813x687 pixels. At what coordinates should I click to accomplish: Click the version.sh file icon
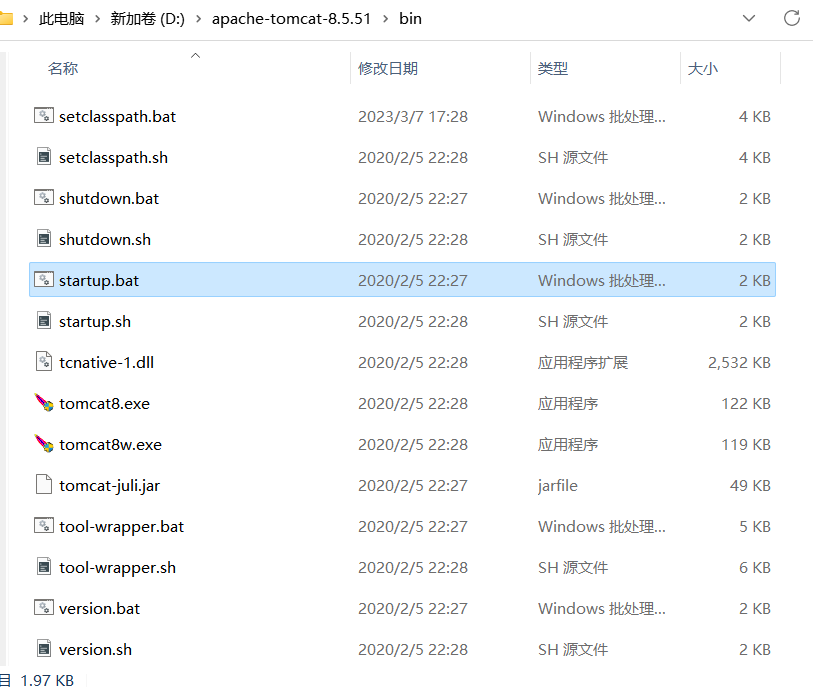point(44,648)
